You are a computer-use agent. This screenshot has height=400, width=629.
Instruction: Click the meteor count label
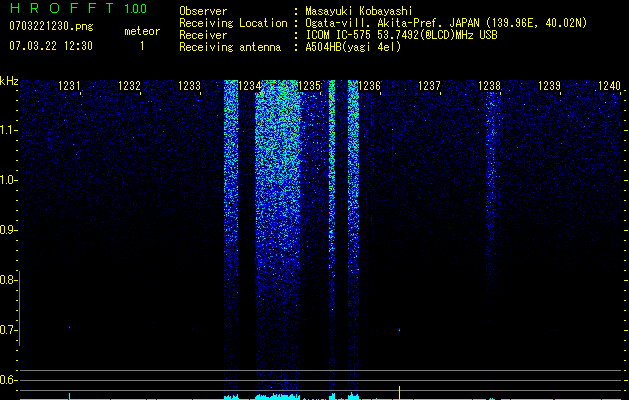(142, 31)
